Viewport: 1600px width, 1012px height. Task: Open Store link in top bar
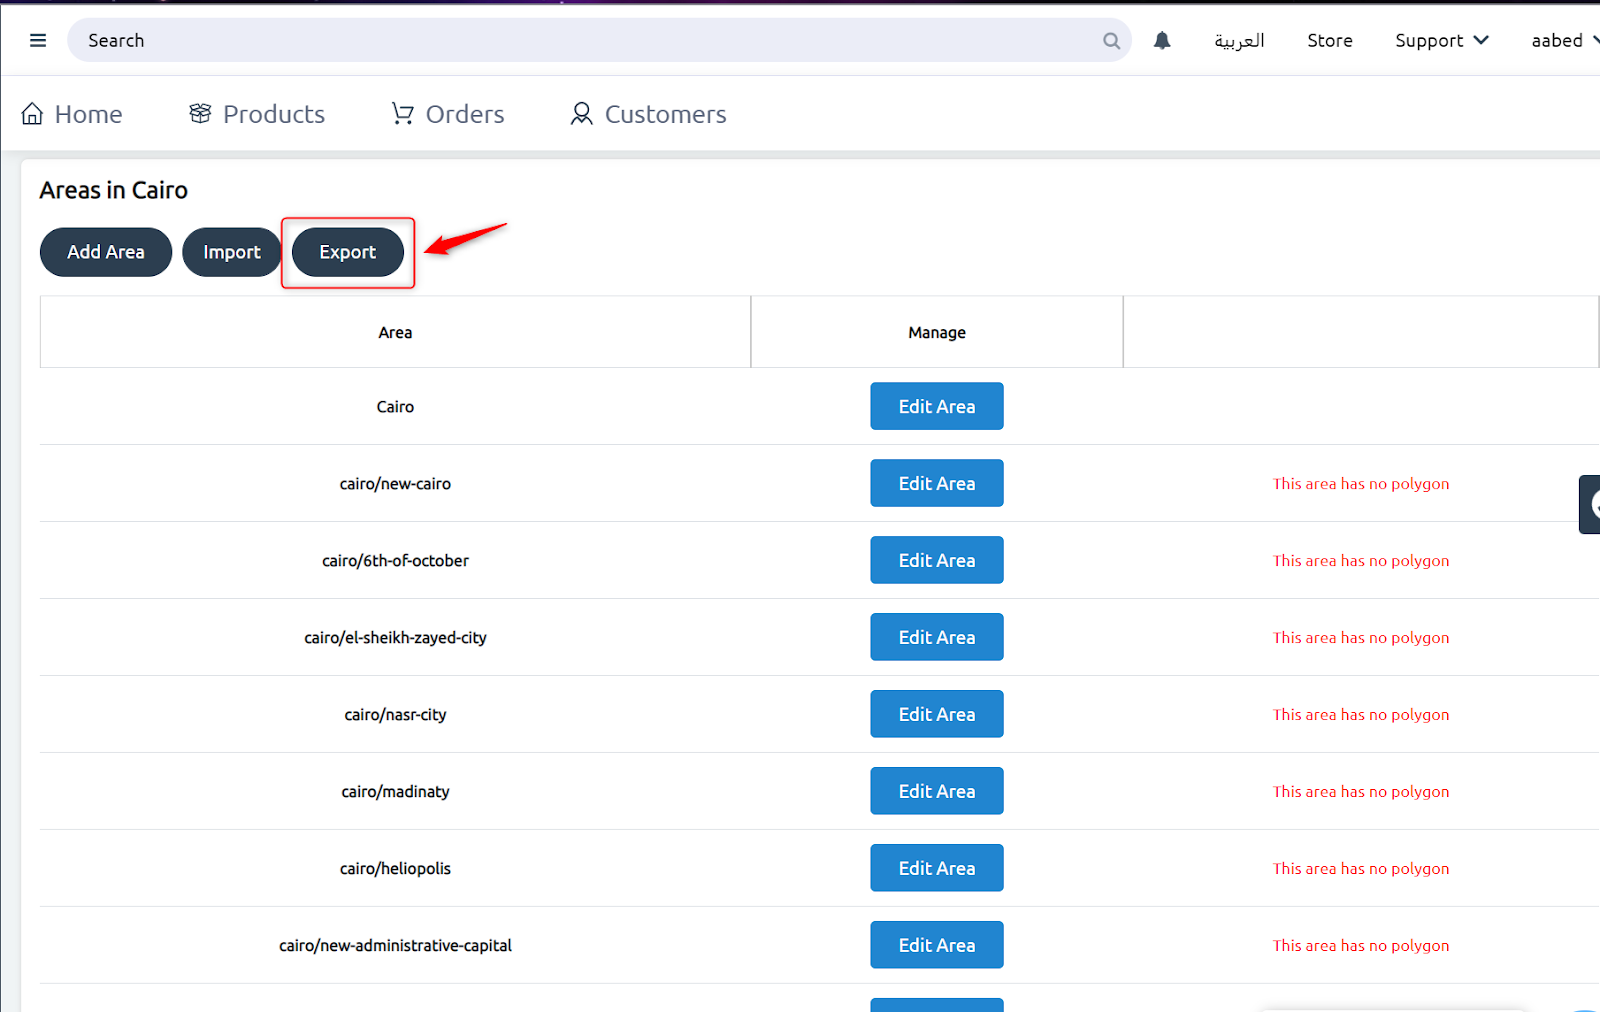pyautogui.click(x=1329, y=40)
